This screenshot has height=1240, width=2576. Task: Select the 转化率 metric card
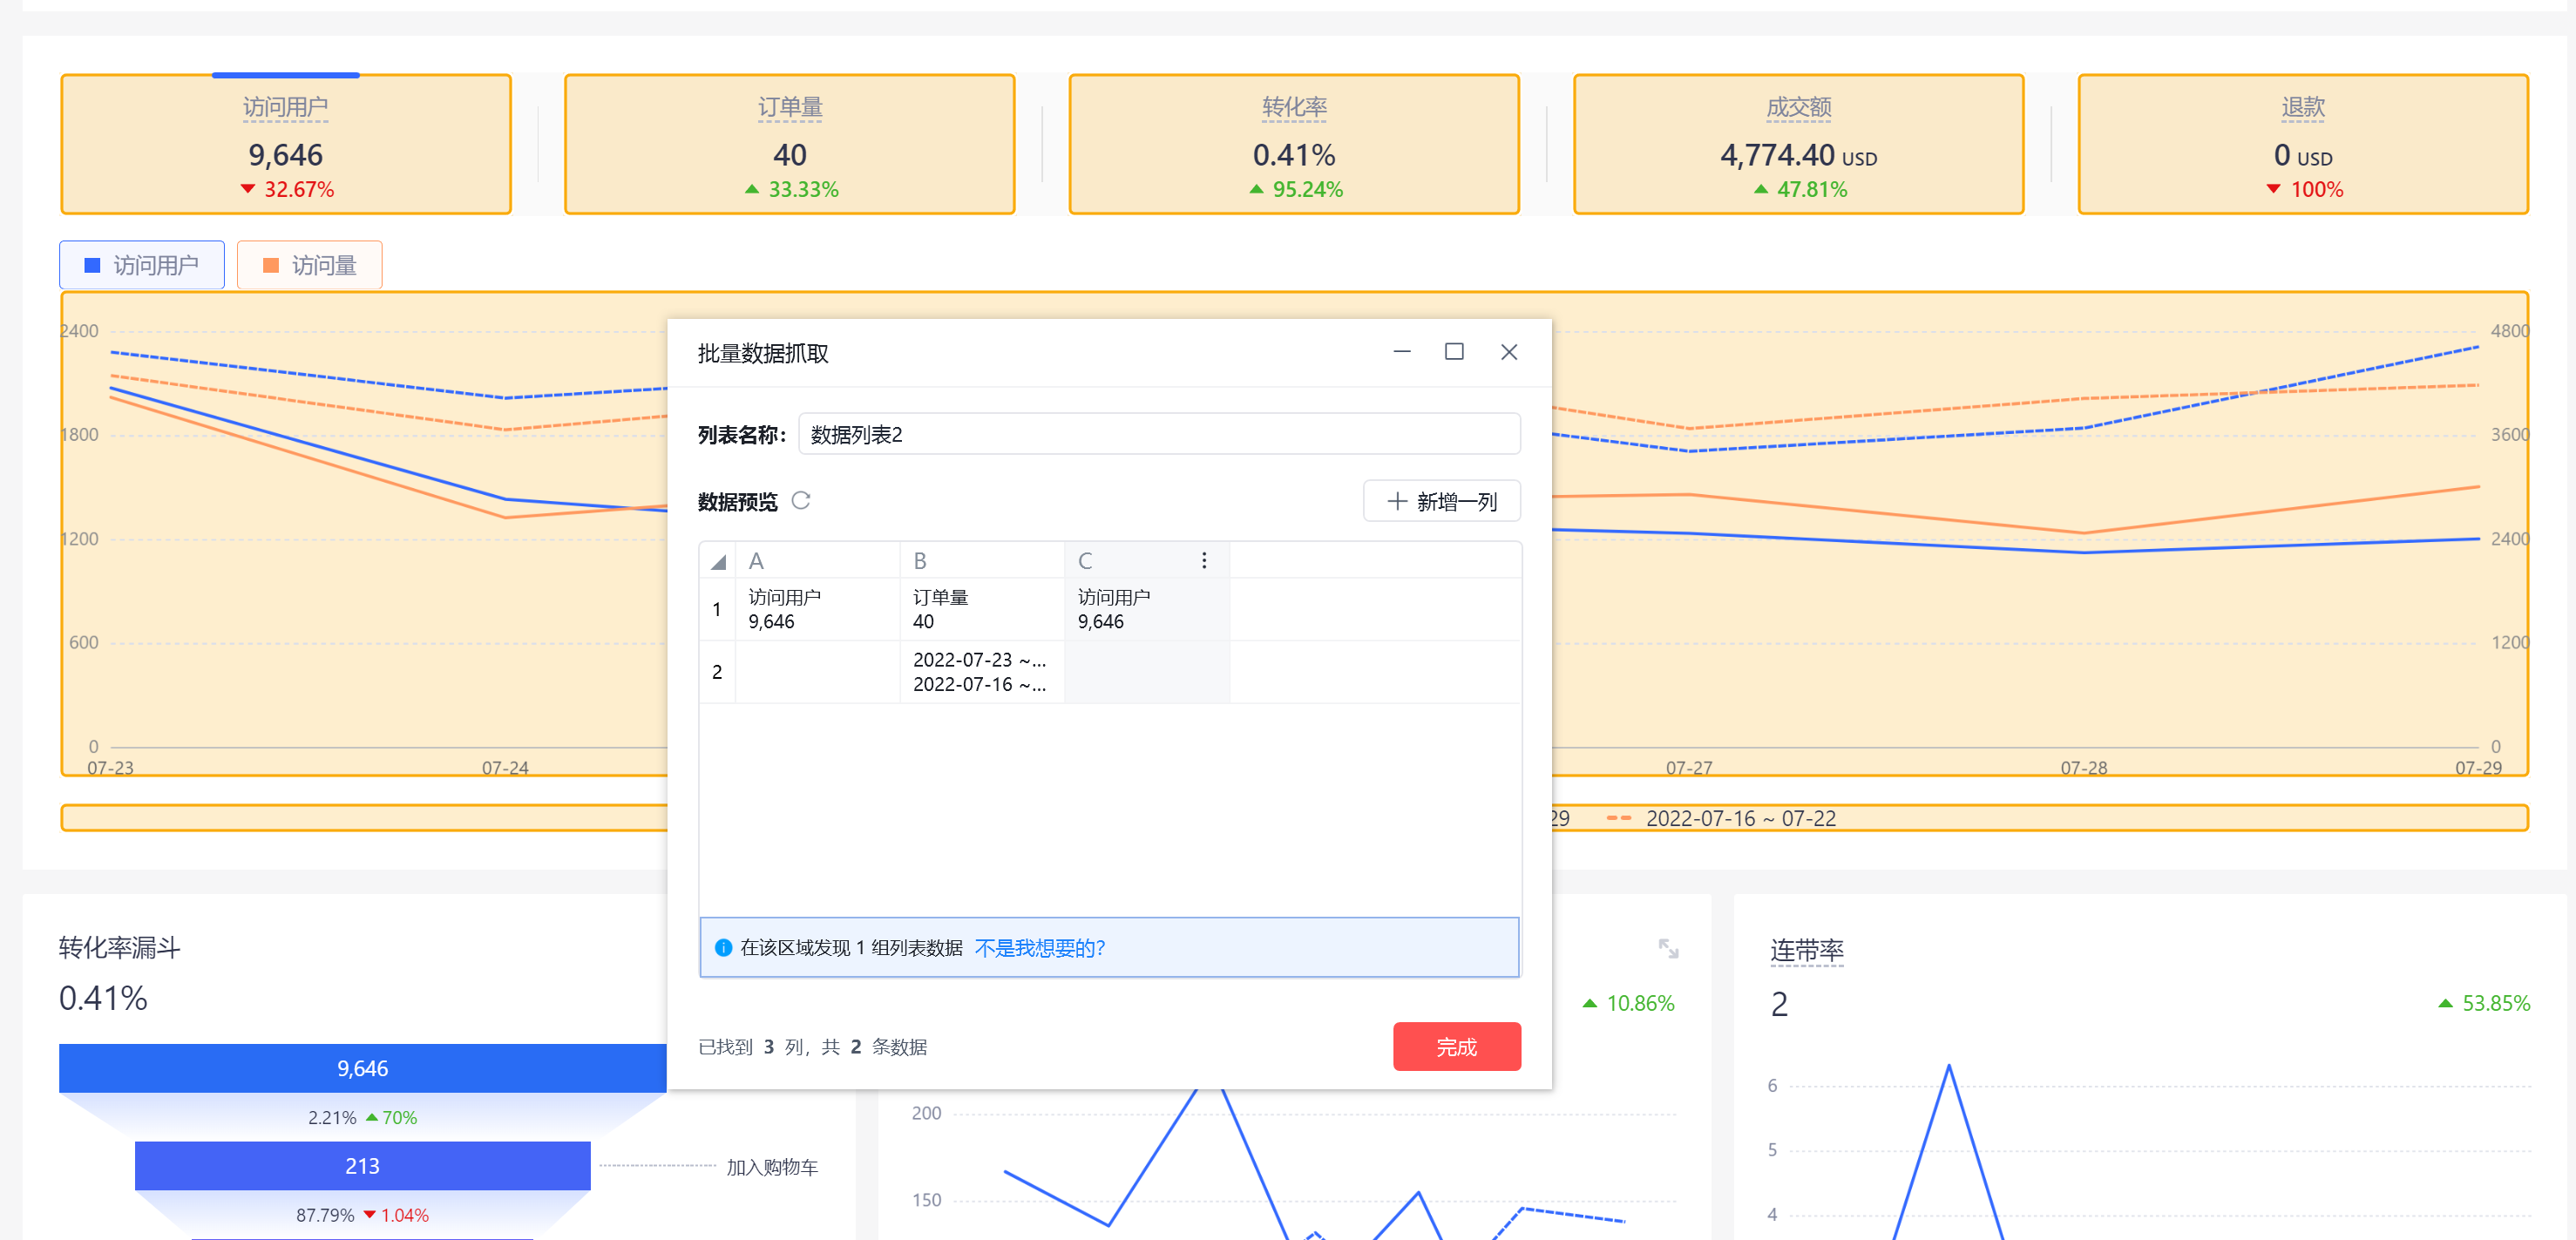click(1293, 144)
